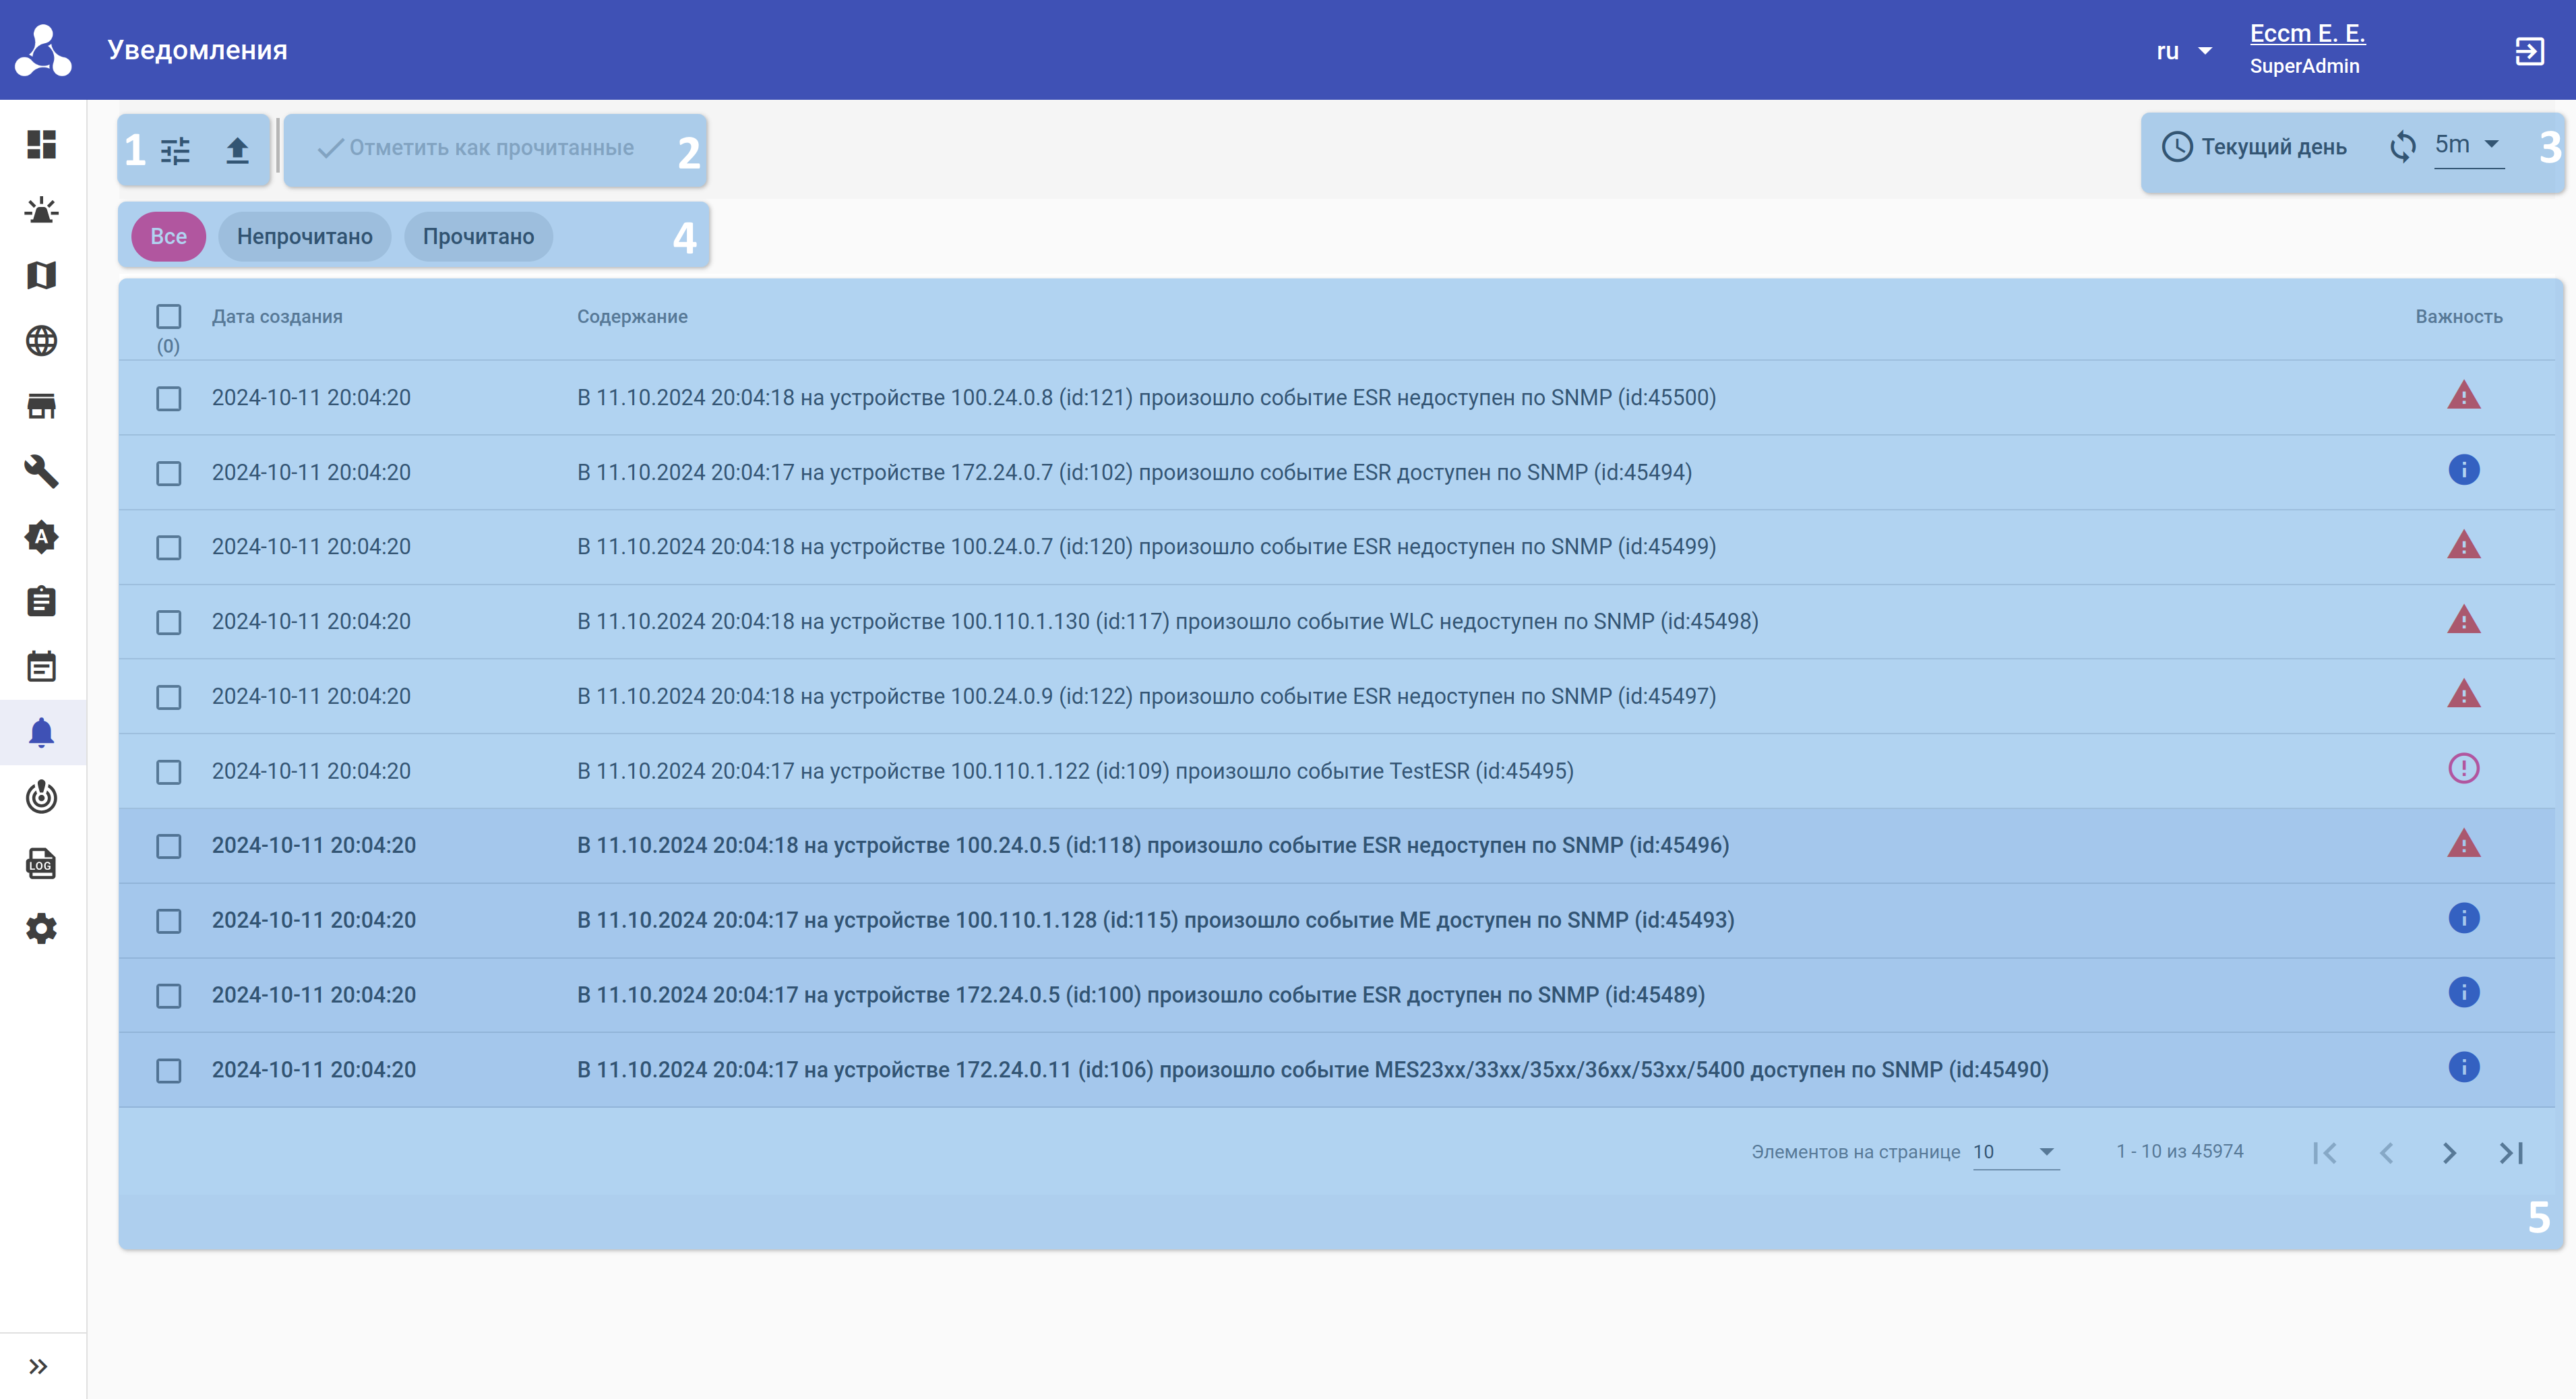
Task: Open the Ecсm E. E. user profile link
Action: (2306, 33)
